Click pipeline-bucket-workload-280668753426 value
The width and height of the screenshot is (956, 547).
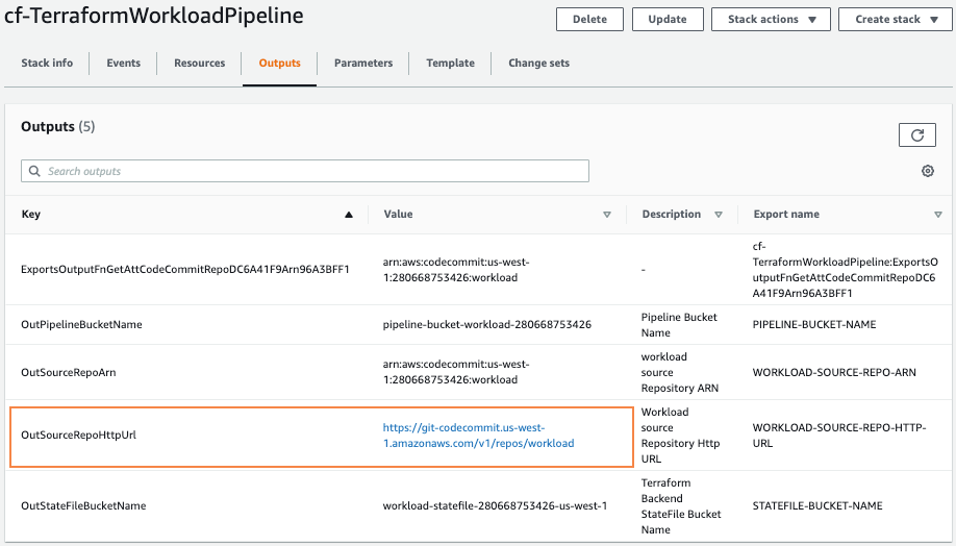(487, 324)
